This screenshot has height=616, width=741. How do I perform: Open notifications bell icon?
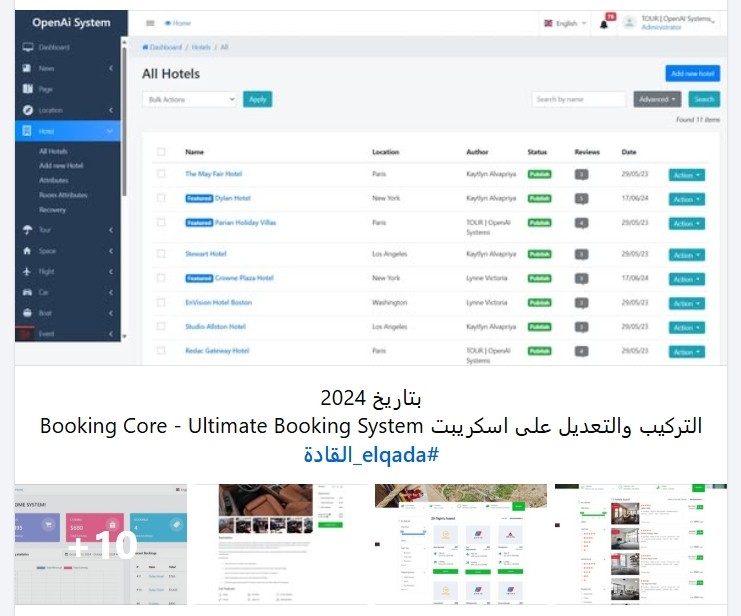pyautogui.click(x=604, y=25)
